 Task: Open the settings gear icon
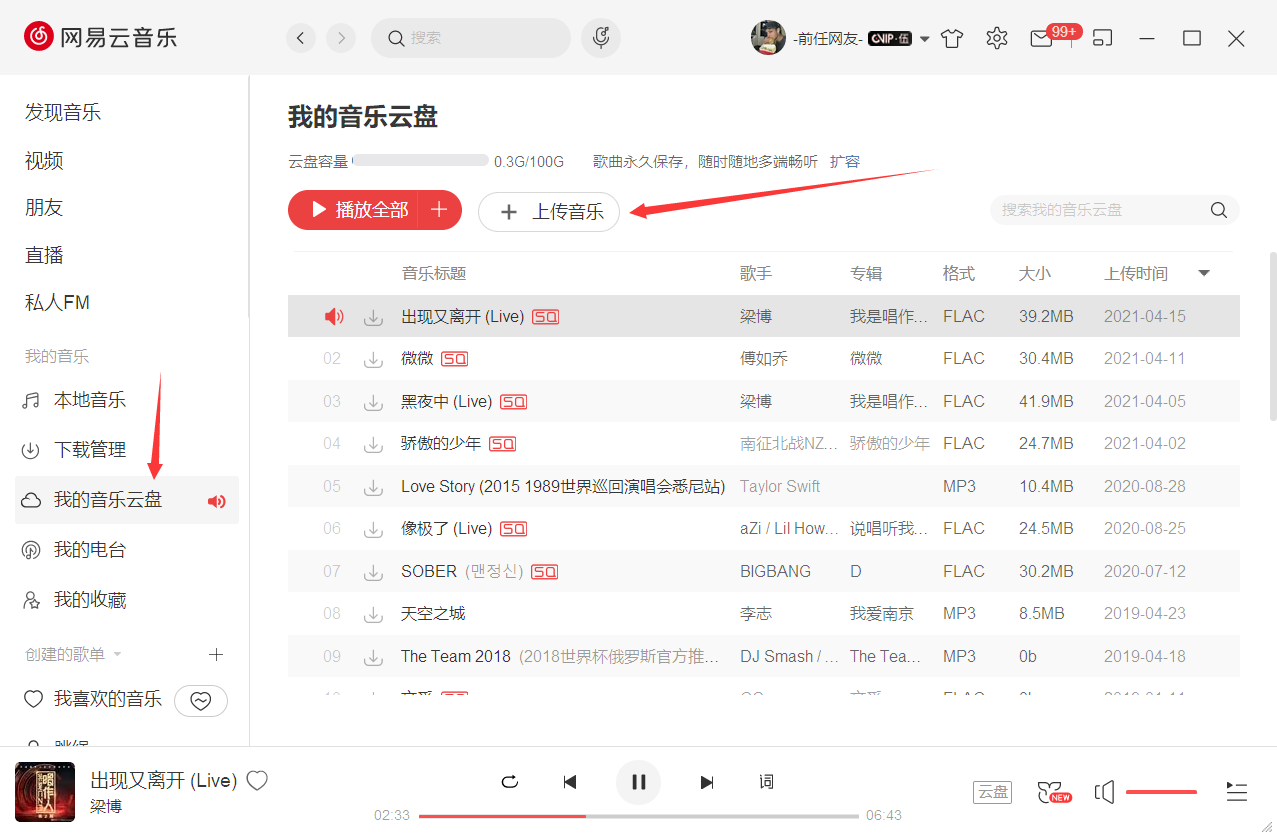[x=996, y=38]
